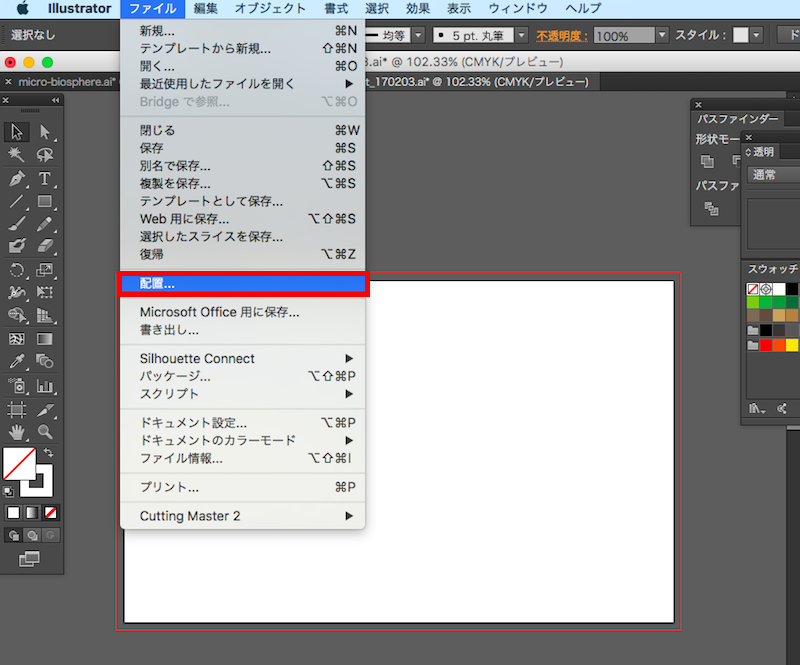Expand Silhouette Connect submenu
Screen dimensions: 800x665
(243, 359)
